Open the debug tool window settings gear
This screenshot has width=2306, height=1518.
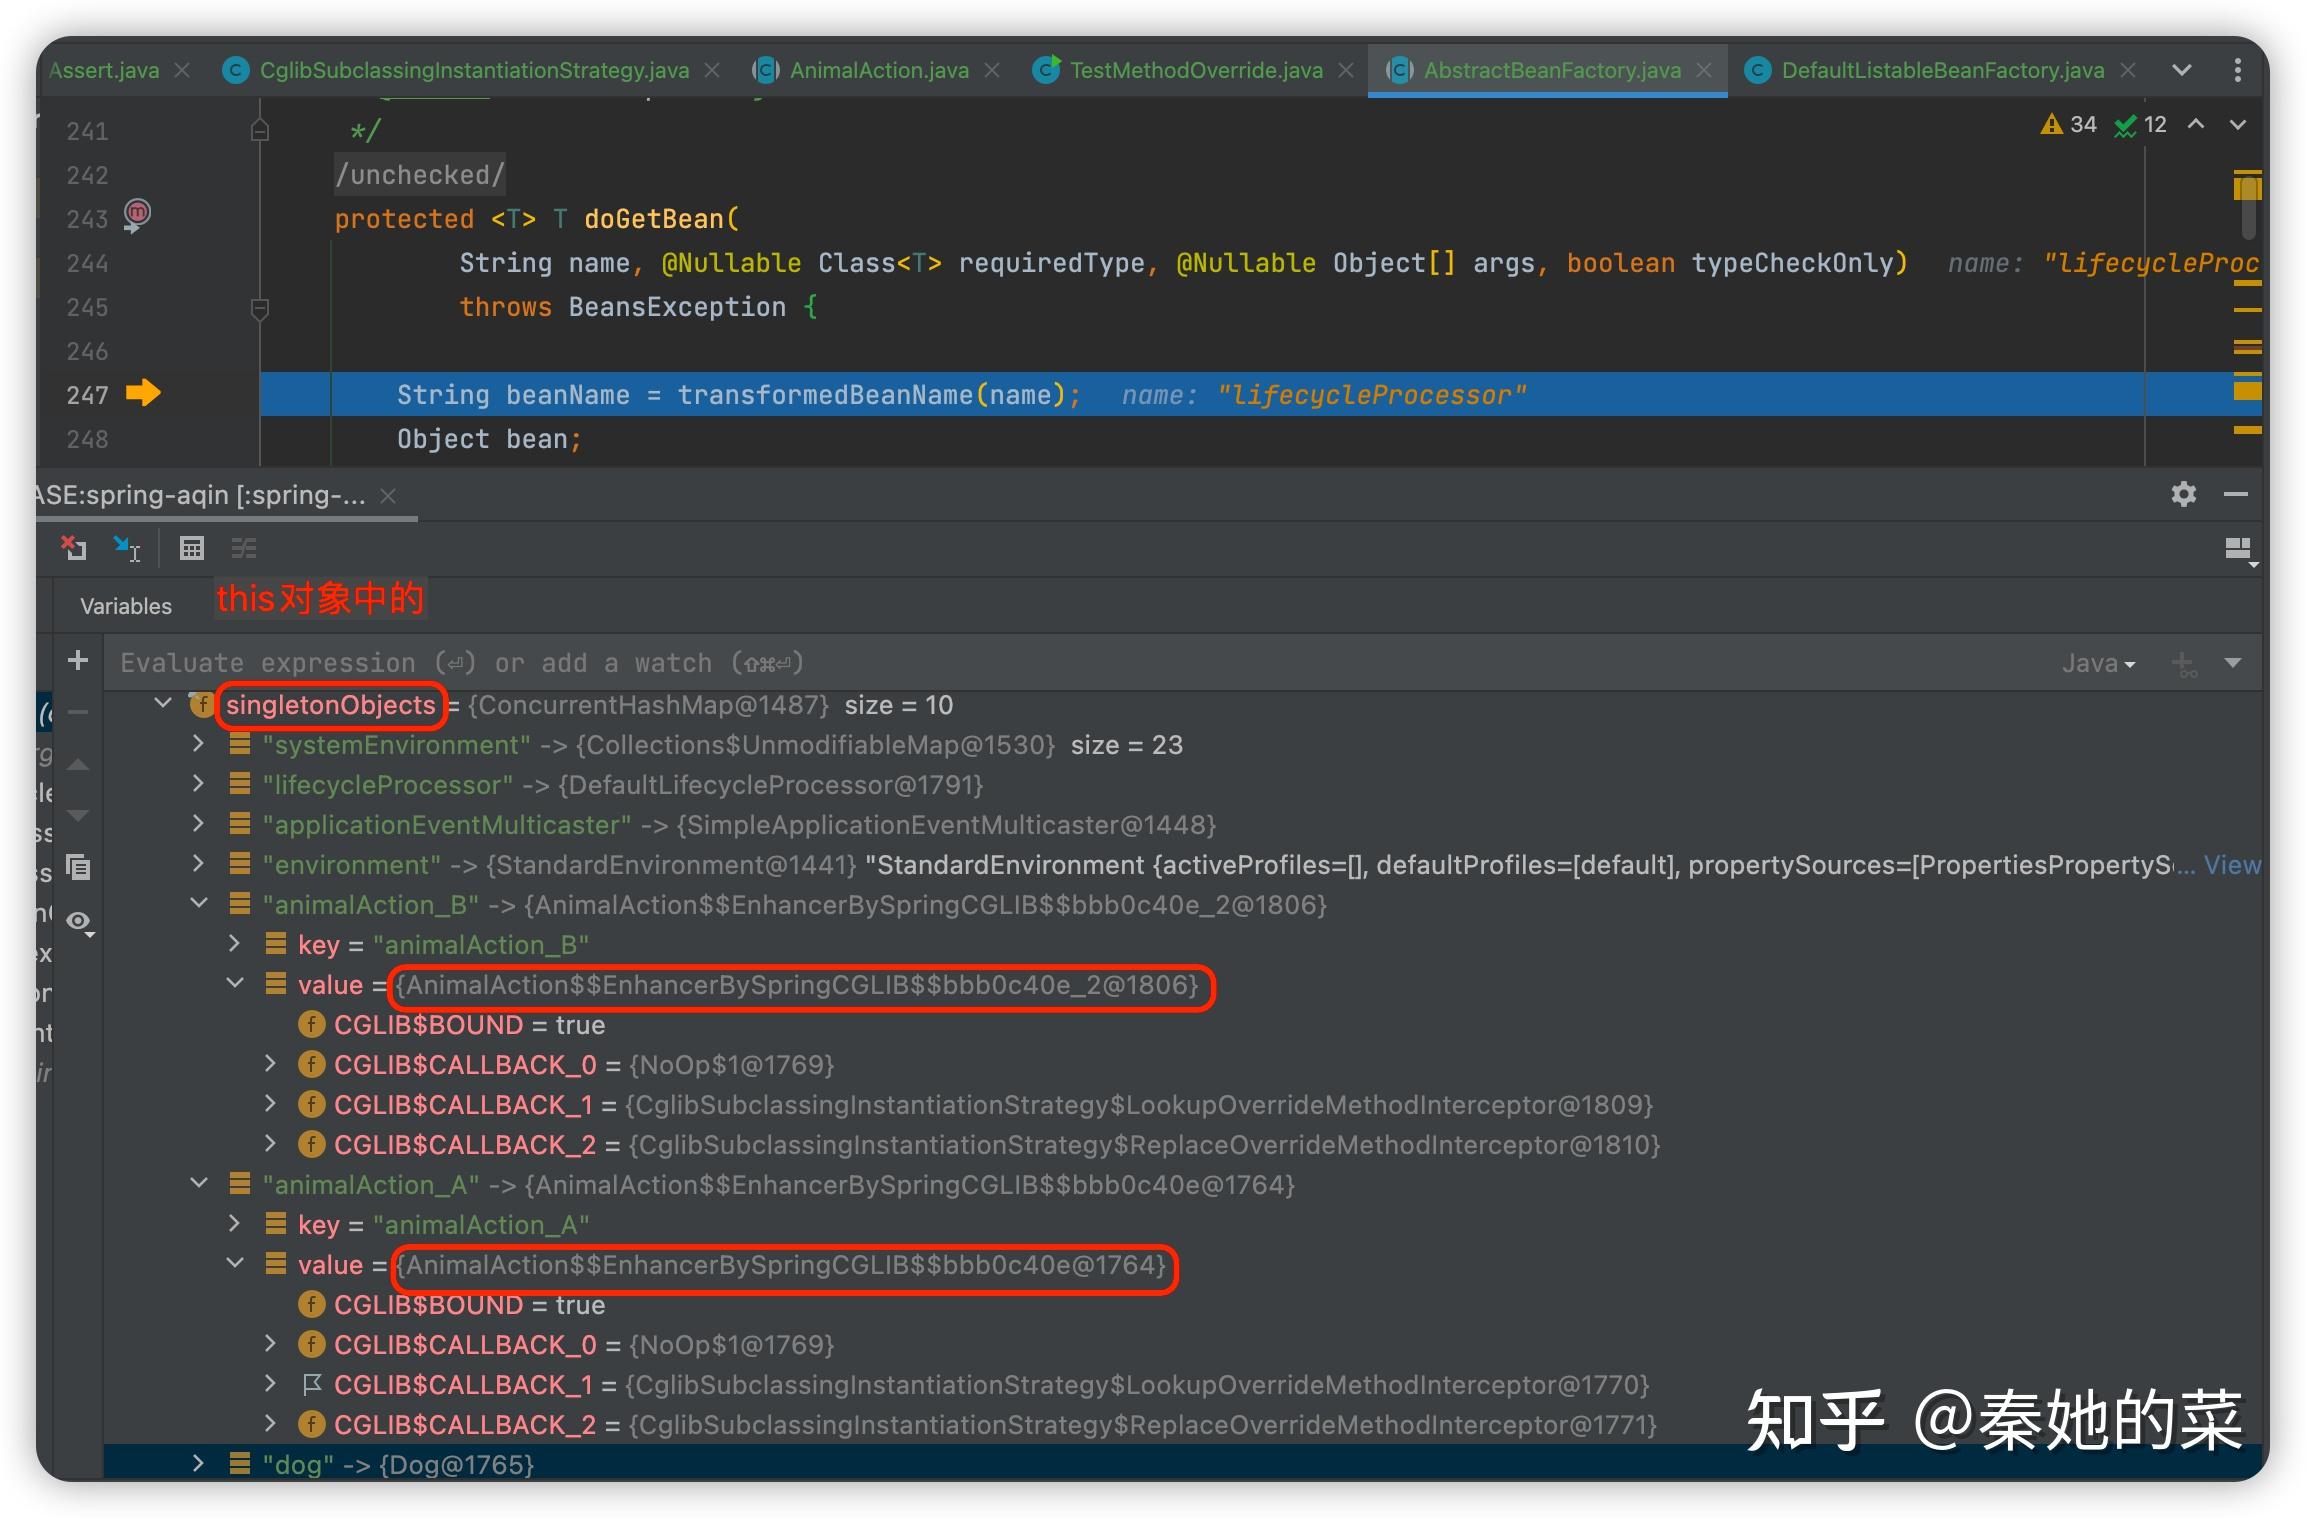[x=2184, y=494]
